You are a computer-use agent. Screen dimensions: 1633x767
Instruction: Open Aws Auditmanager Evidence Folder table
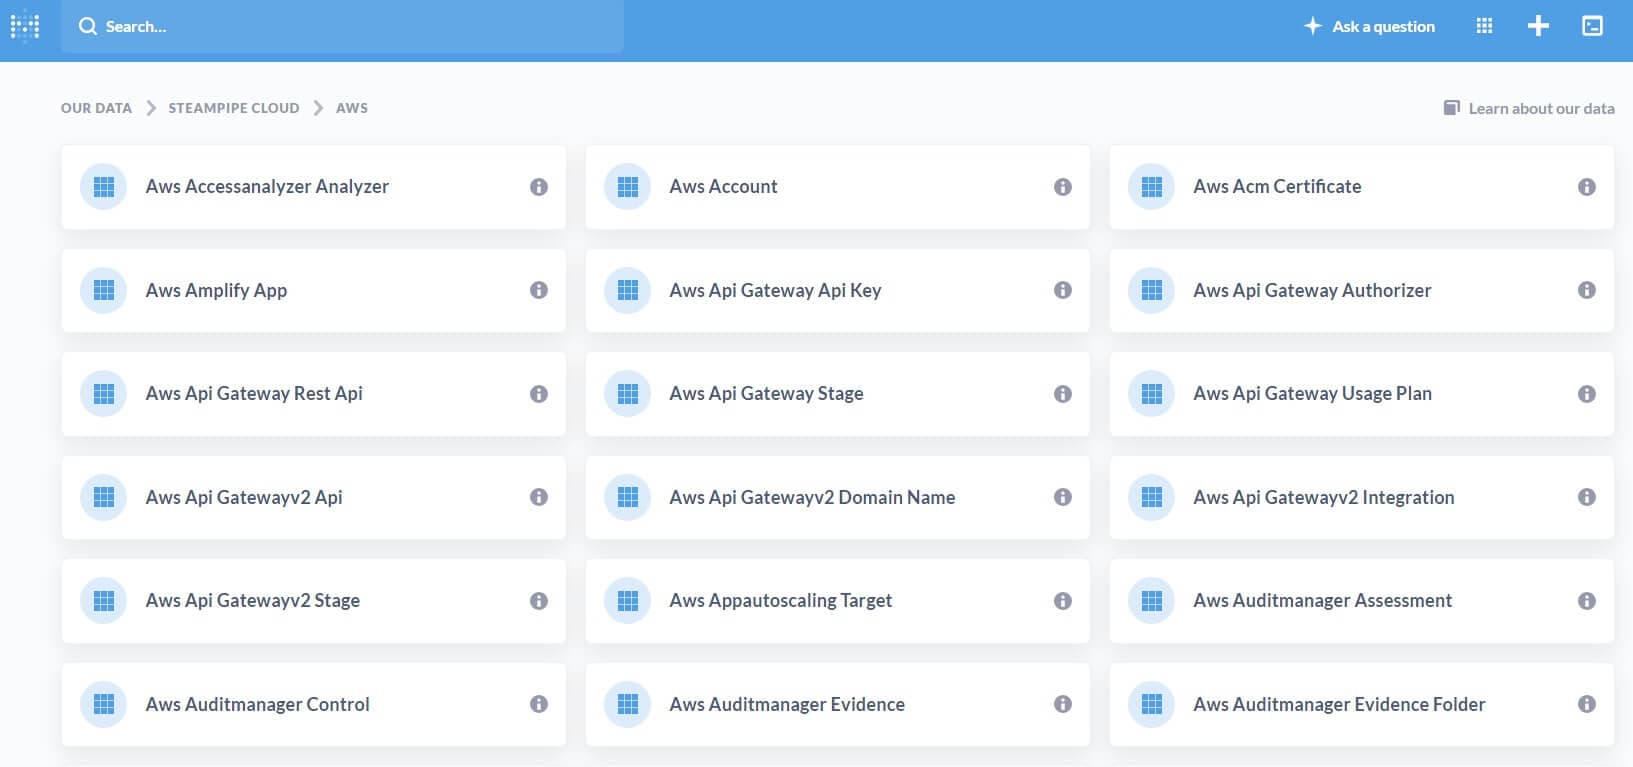pyautogui.click(x=1361, y=704)
